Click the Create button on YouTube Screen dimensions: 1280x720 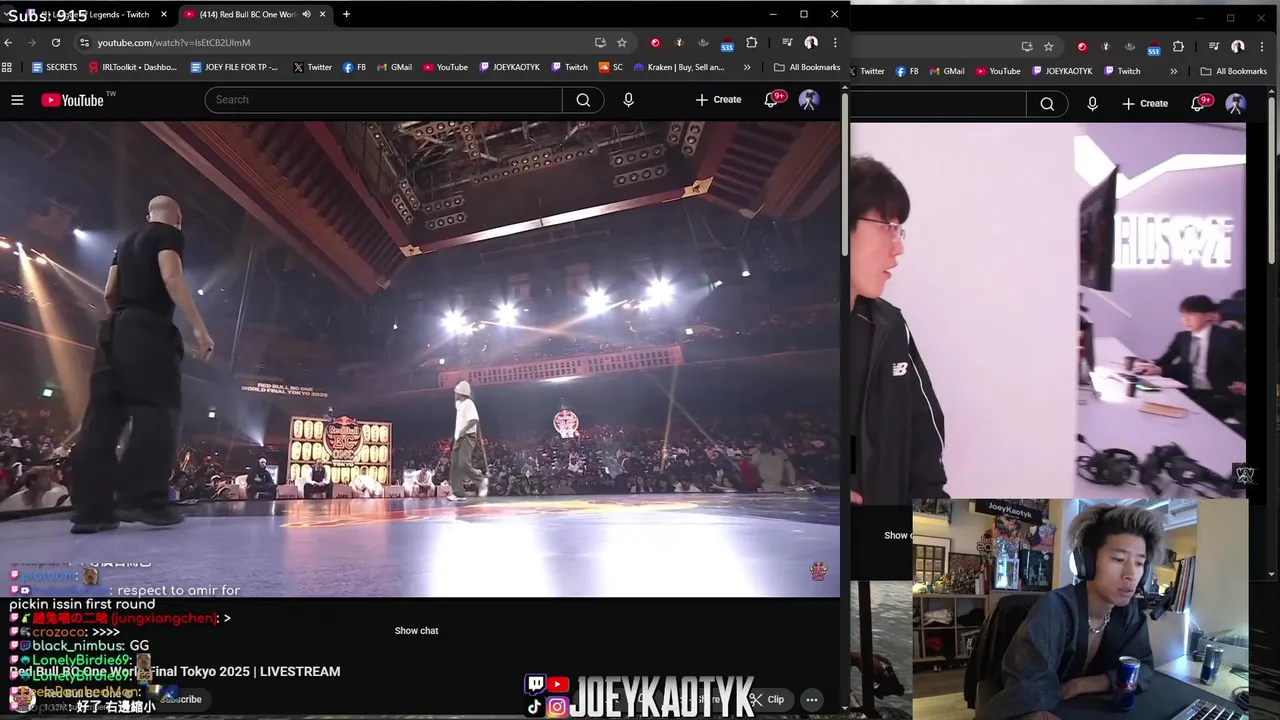tap(719, 100)
